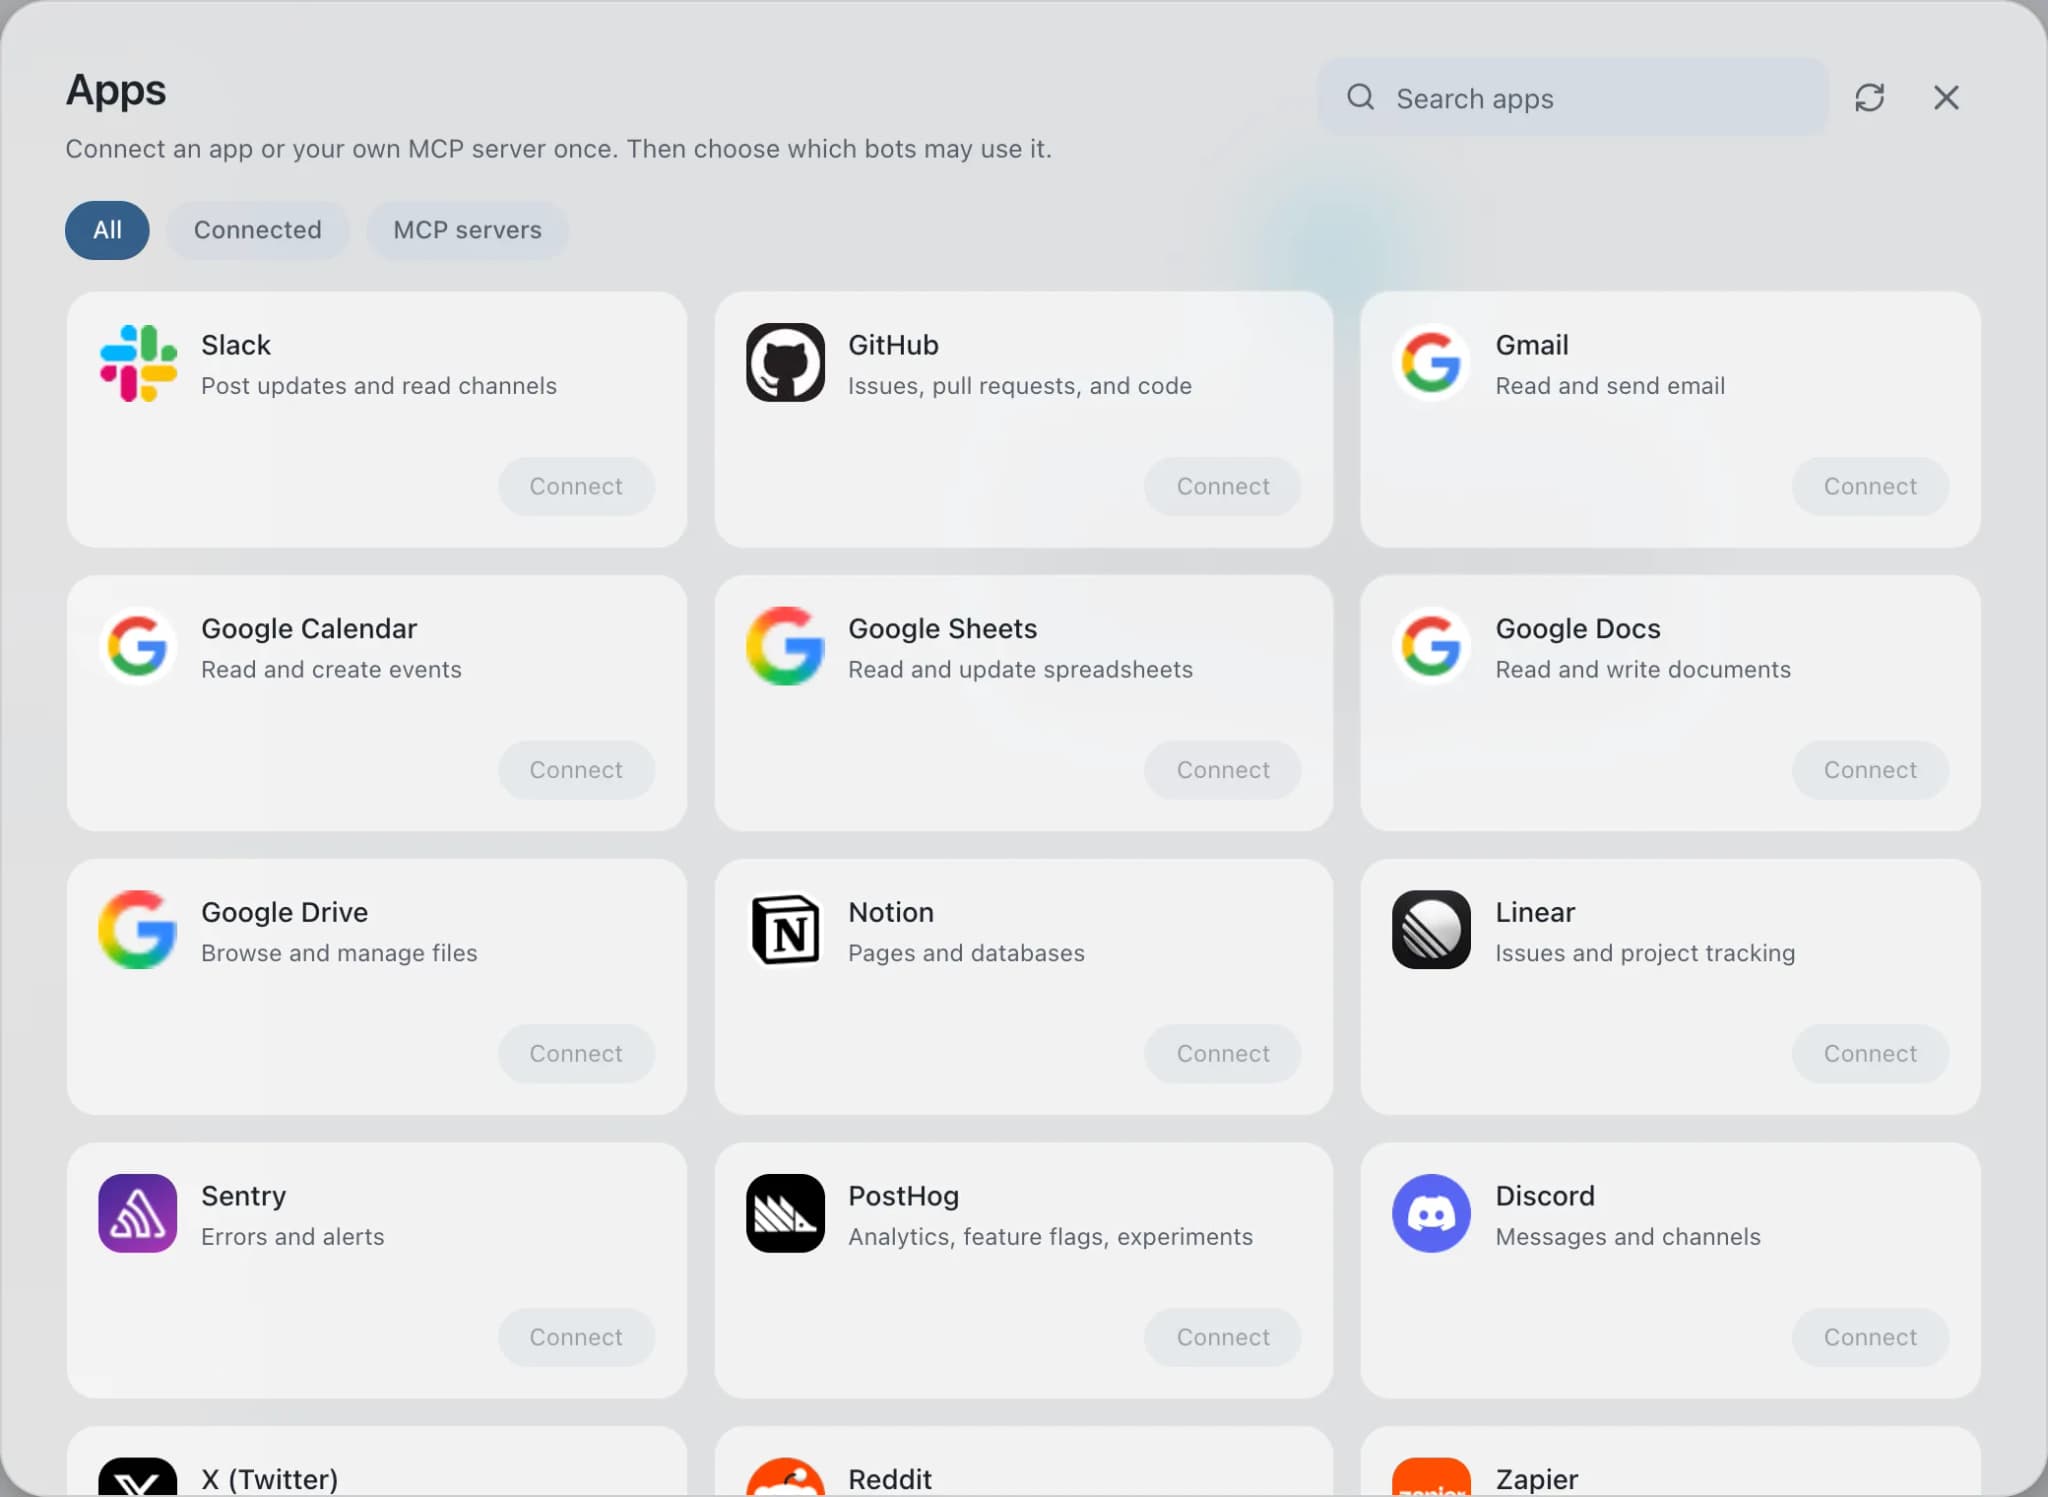Image resolution: width=2048 pixels, height=1497 pixels.
Task: Connect the Sentry app
Action: 576,1337
